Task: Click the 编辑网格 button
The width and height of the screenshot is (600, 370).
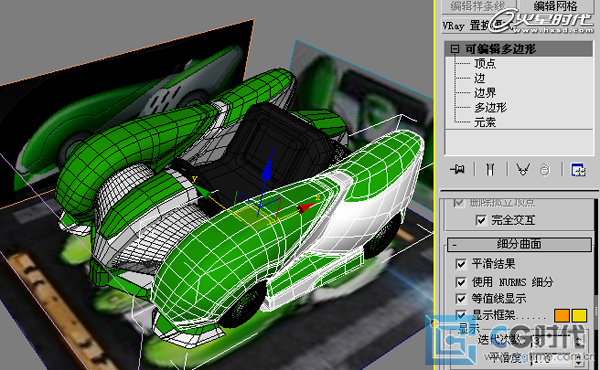Action: pyautogui.click(x=555, y=6)
